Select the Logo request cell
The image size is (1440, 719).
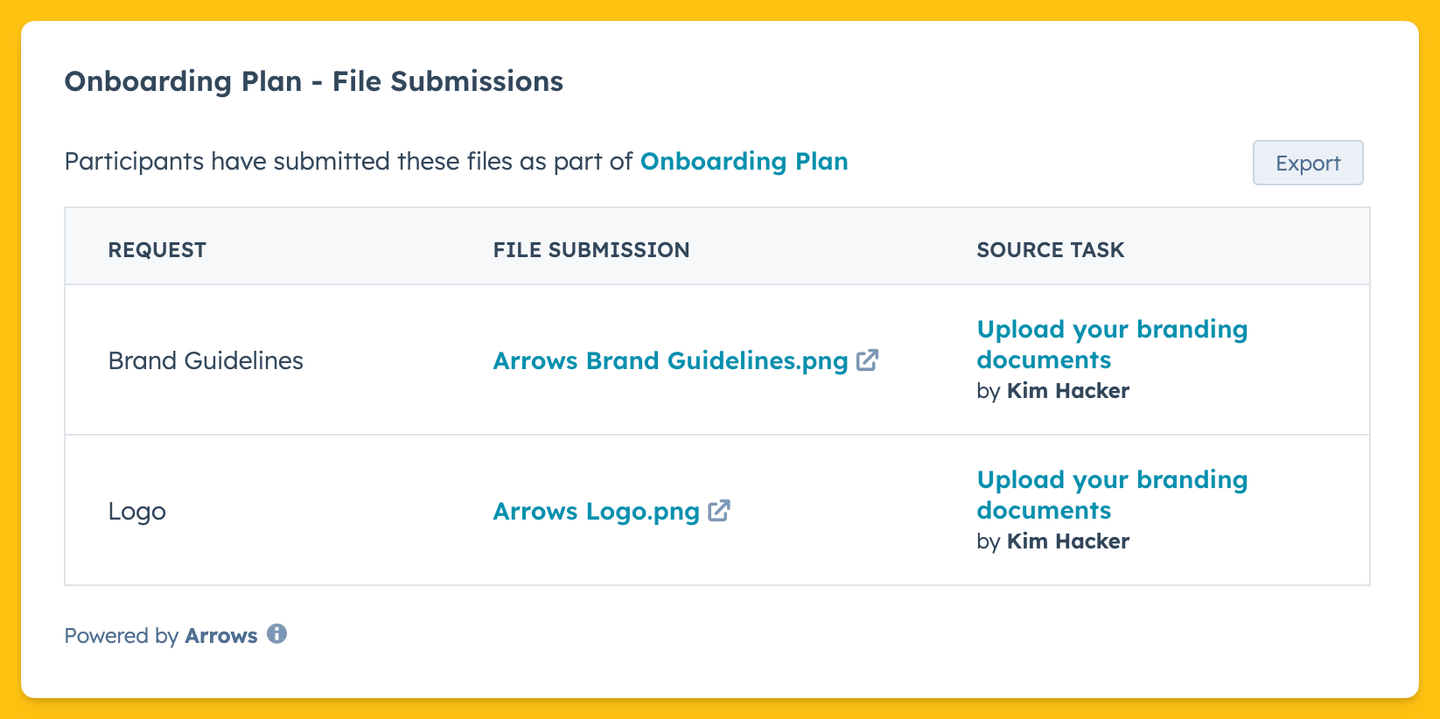(x=137, y=511)
